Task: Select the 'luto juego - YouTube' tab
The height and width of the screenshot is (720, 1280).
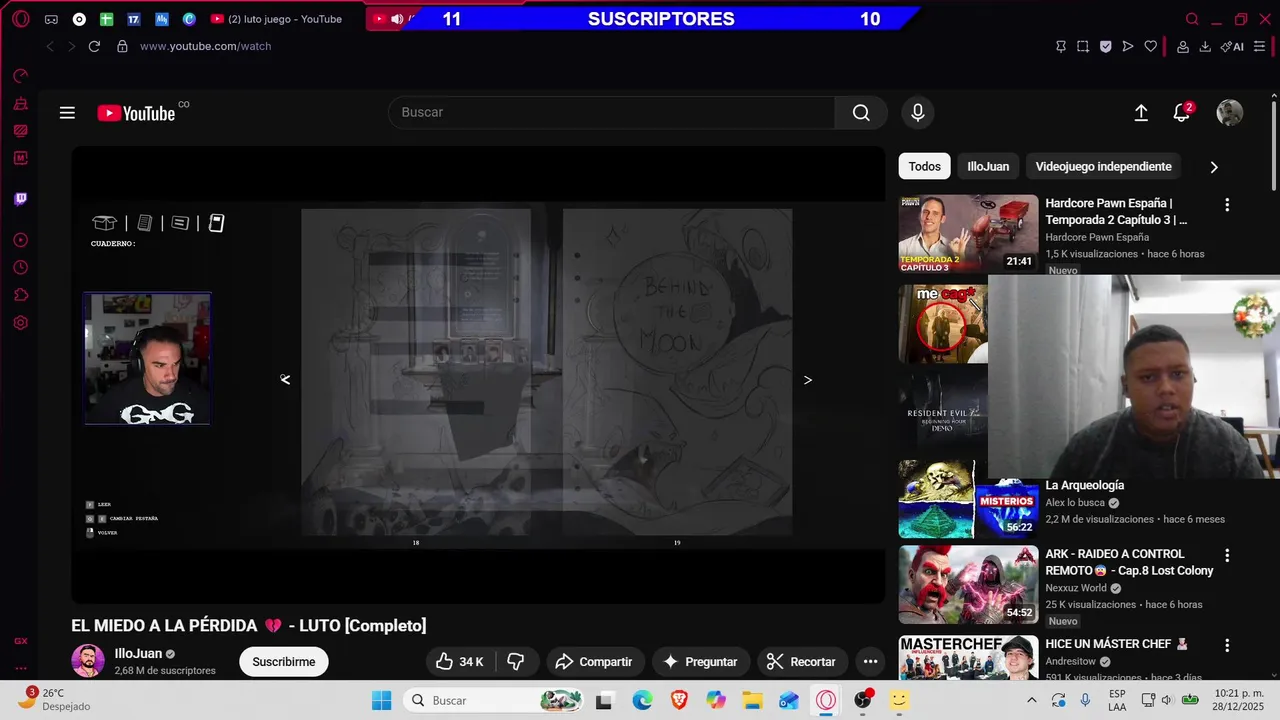Action: [x=277, y=19]
